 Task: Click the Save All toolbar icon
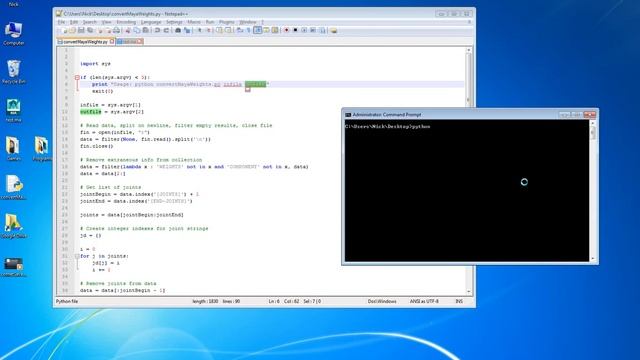click(x=90, y=30)
